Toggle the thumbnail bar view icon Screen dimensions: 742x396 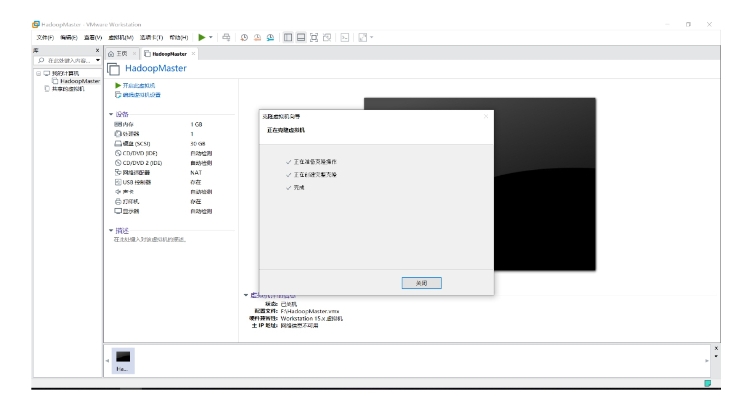pyautogui.click(x=301, y=37)
